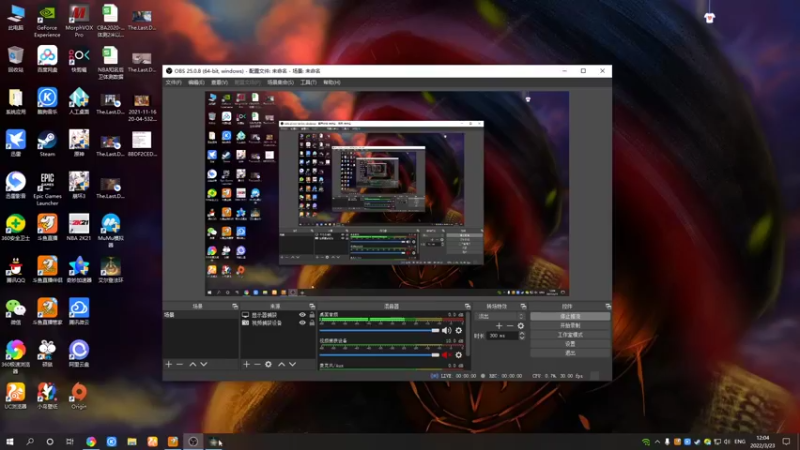This screenshot has width=800, height=450.
Task: Increase transition duration with up stepper arrow
Action: click(521, 334)
